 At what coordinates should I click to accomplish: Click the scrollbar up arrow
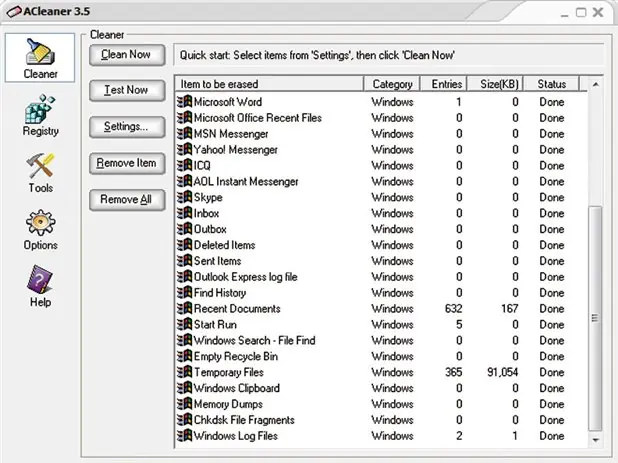596,84
